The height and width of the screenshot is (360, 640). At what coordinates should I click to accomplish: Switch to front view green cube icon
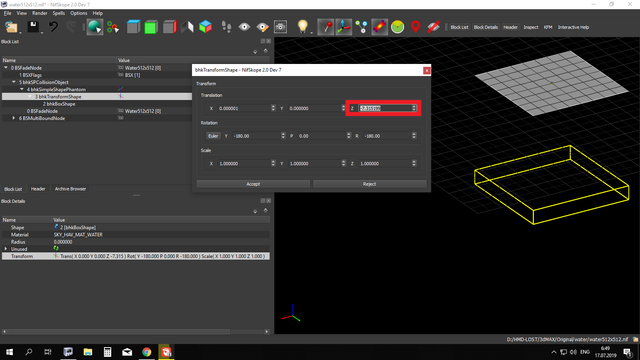click(151, 27)
